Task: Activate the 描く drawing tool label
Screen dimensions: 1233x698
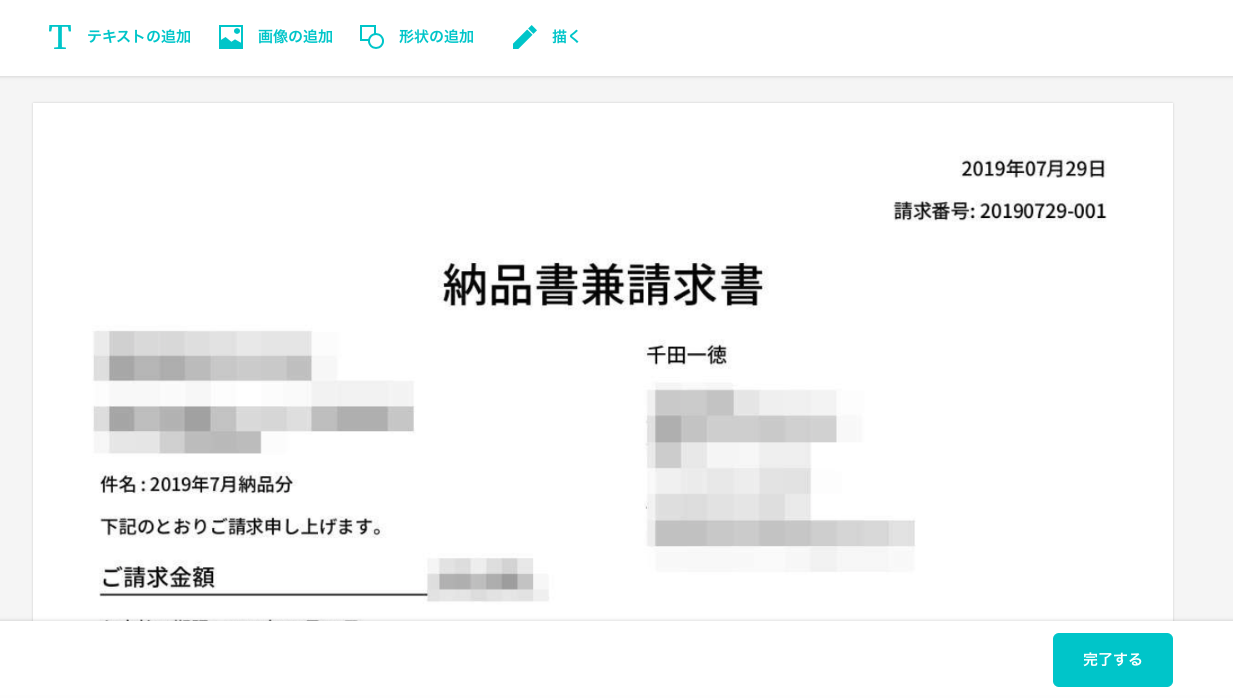Action: coord(566,37)
